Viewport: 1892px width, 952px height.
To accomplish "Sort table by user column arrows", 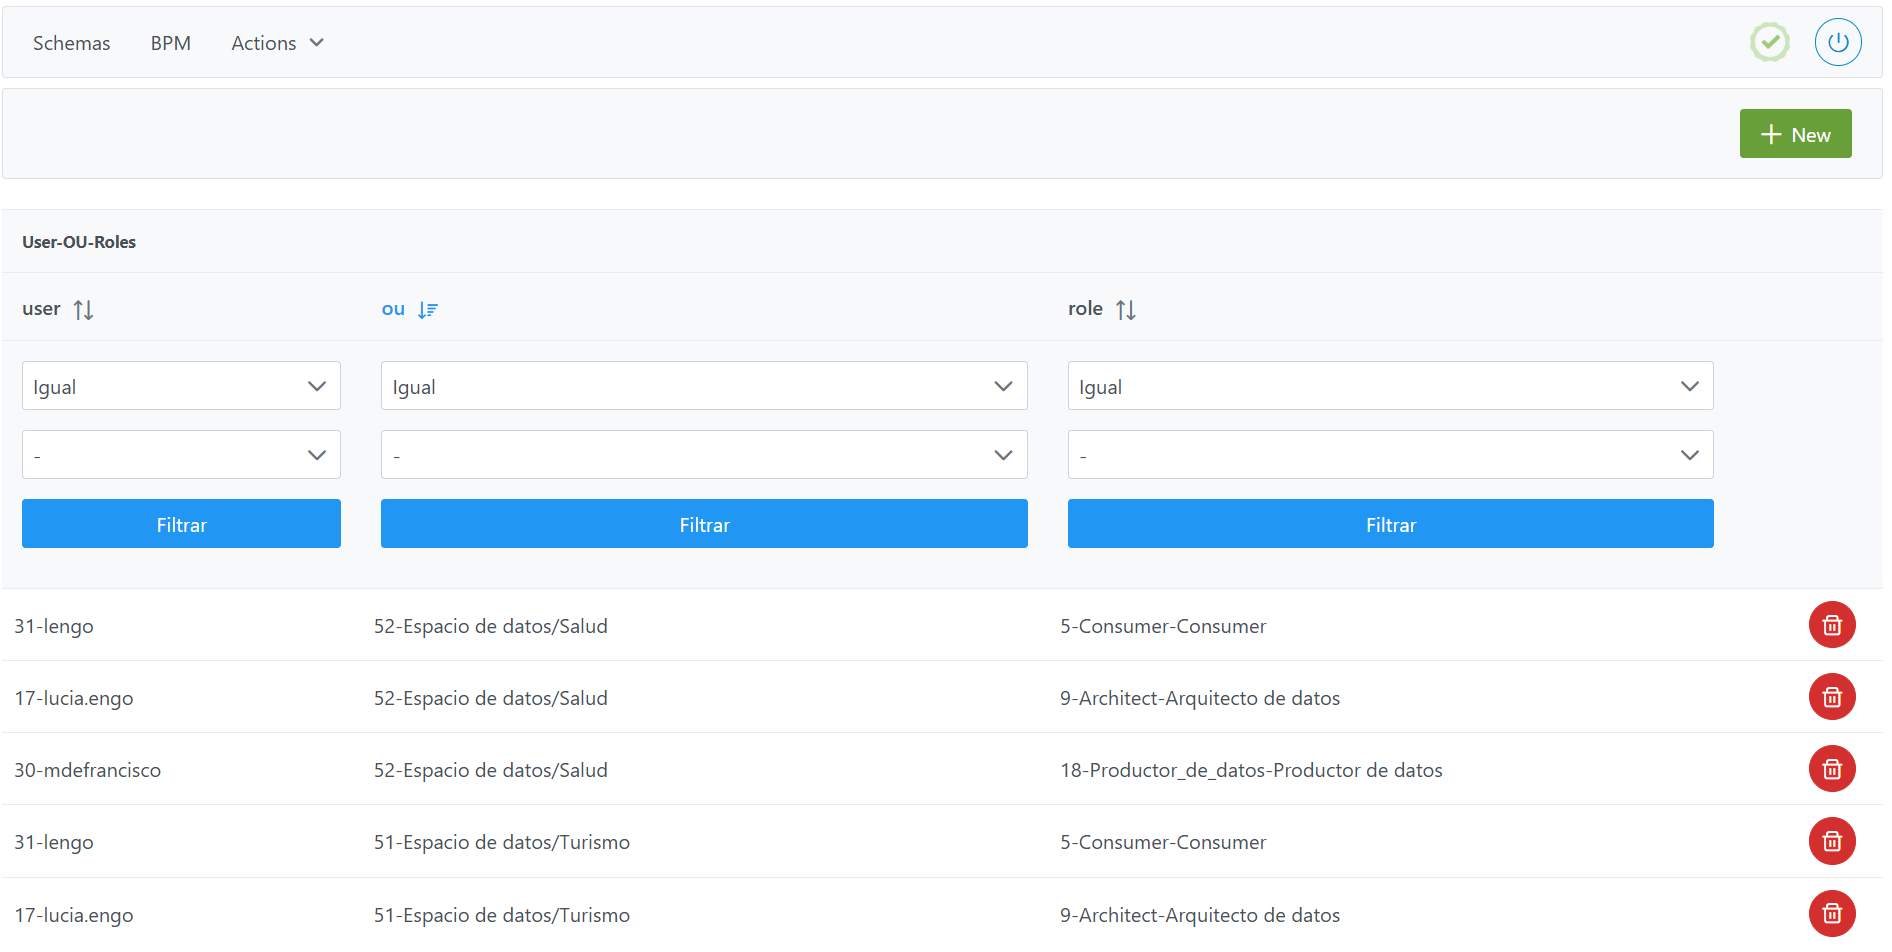I will coord(84,310).
